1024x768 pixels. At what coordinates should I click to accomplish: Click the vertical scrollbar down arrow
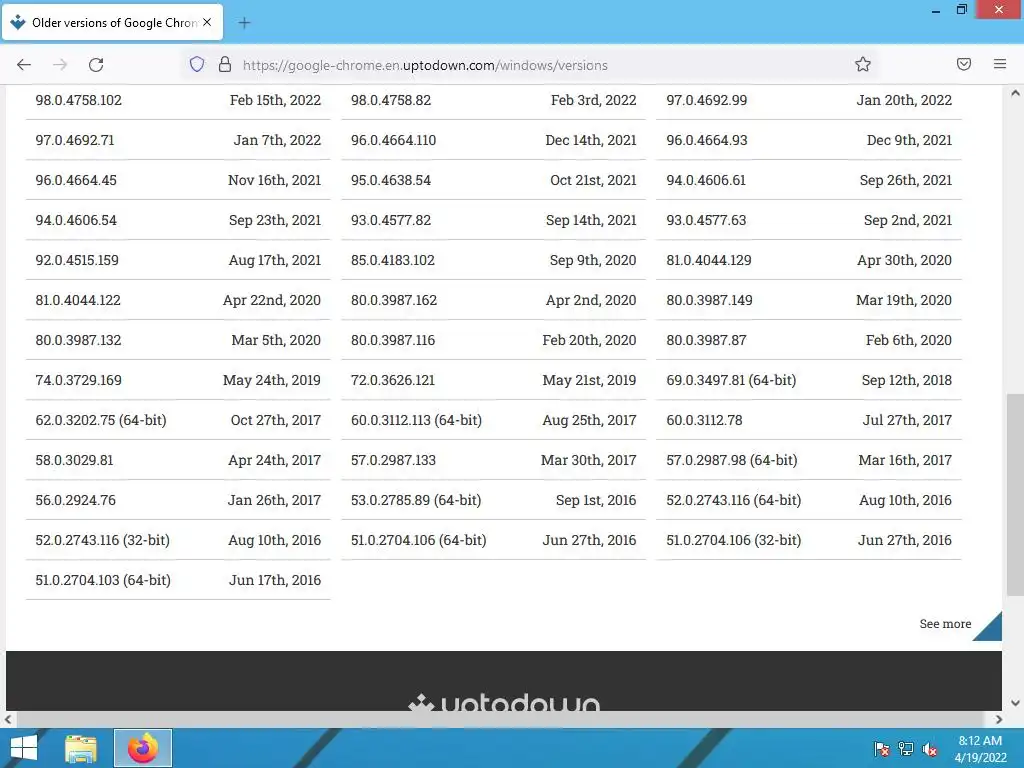click(x=1015, y=703)
